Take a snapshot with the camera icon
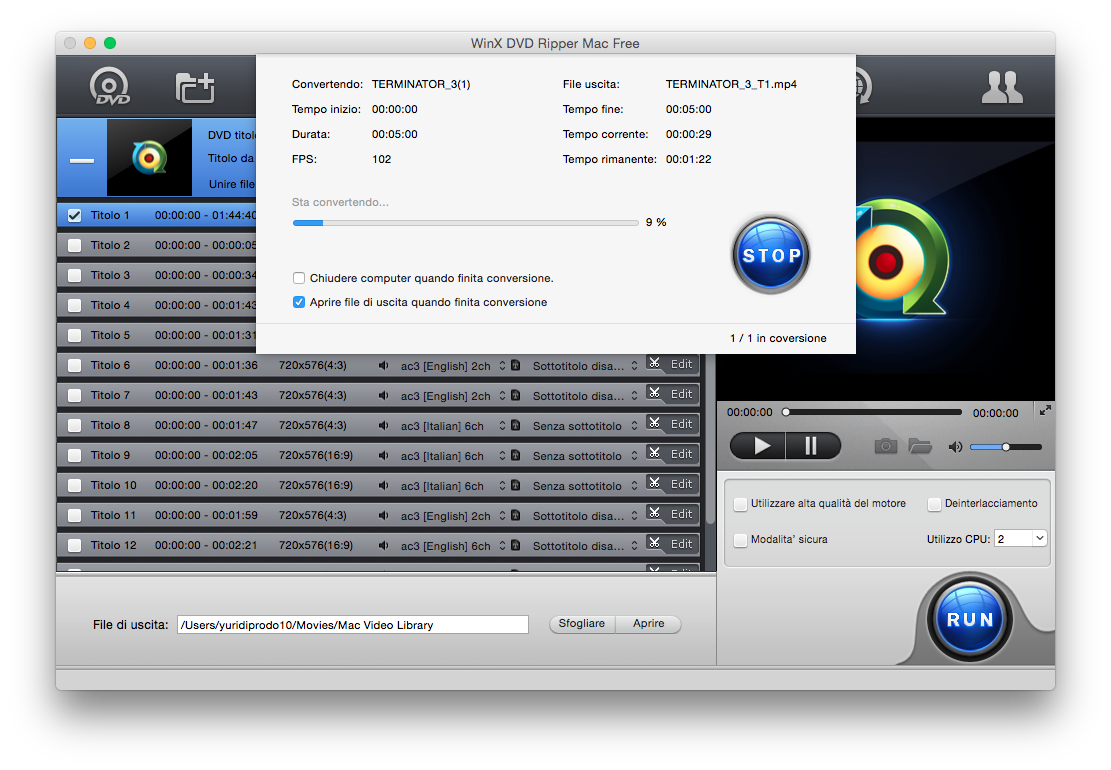 coord(885,446)
